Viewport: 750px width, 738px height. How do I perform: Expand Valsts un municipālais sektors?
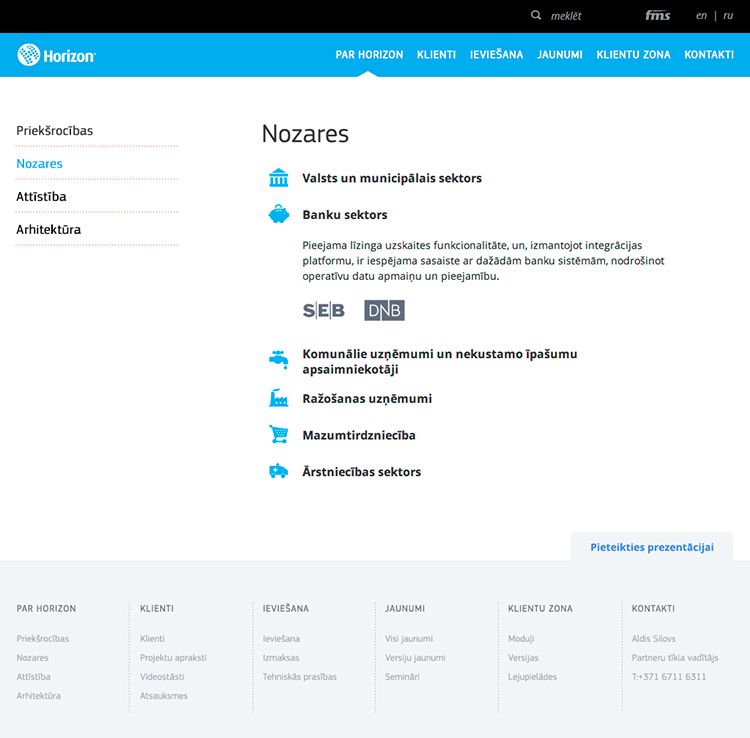click(x=392, y=178)
